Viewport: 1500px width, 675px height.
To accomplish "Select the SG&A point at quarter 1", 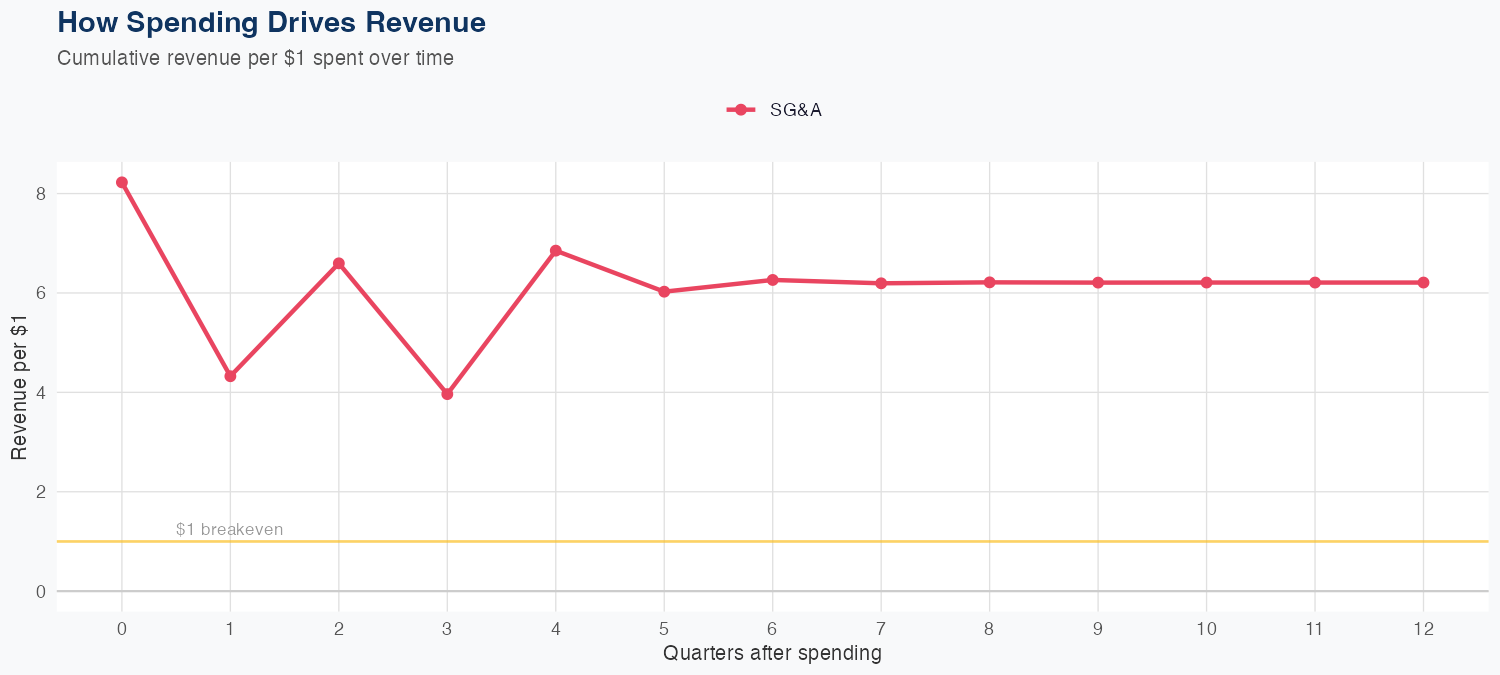I will (x=230, y=376).
